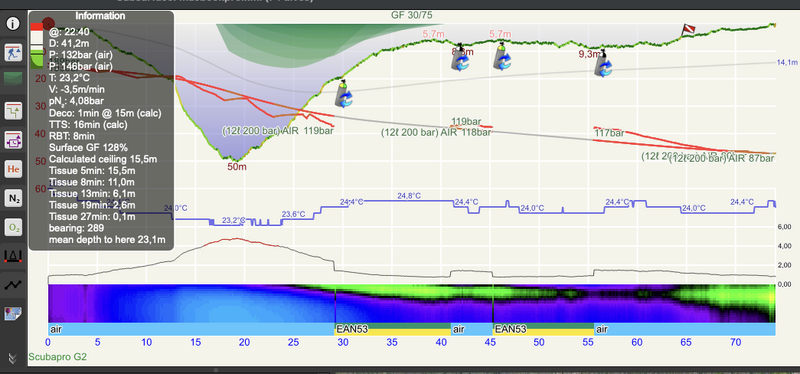Click the 50m maximum depth label

[236, 167]
